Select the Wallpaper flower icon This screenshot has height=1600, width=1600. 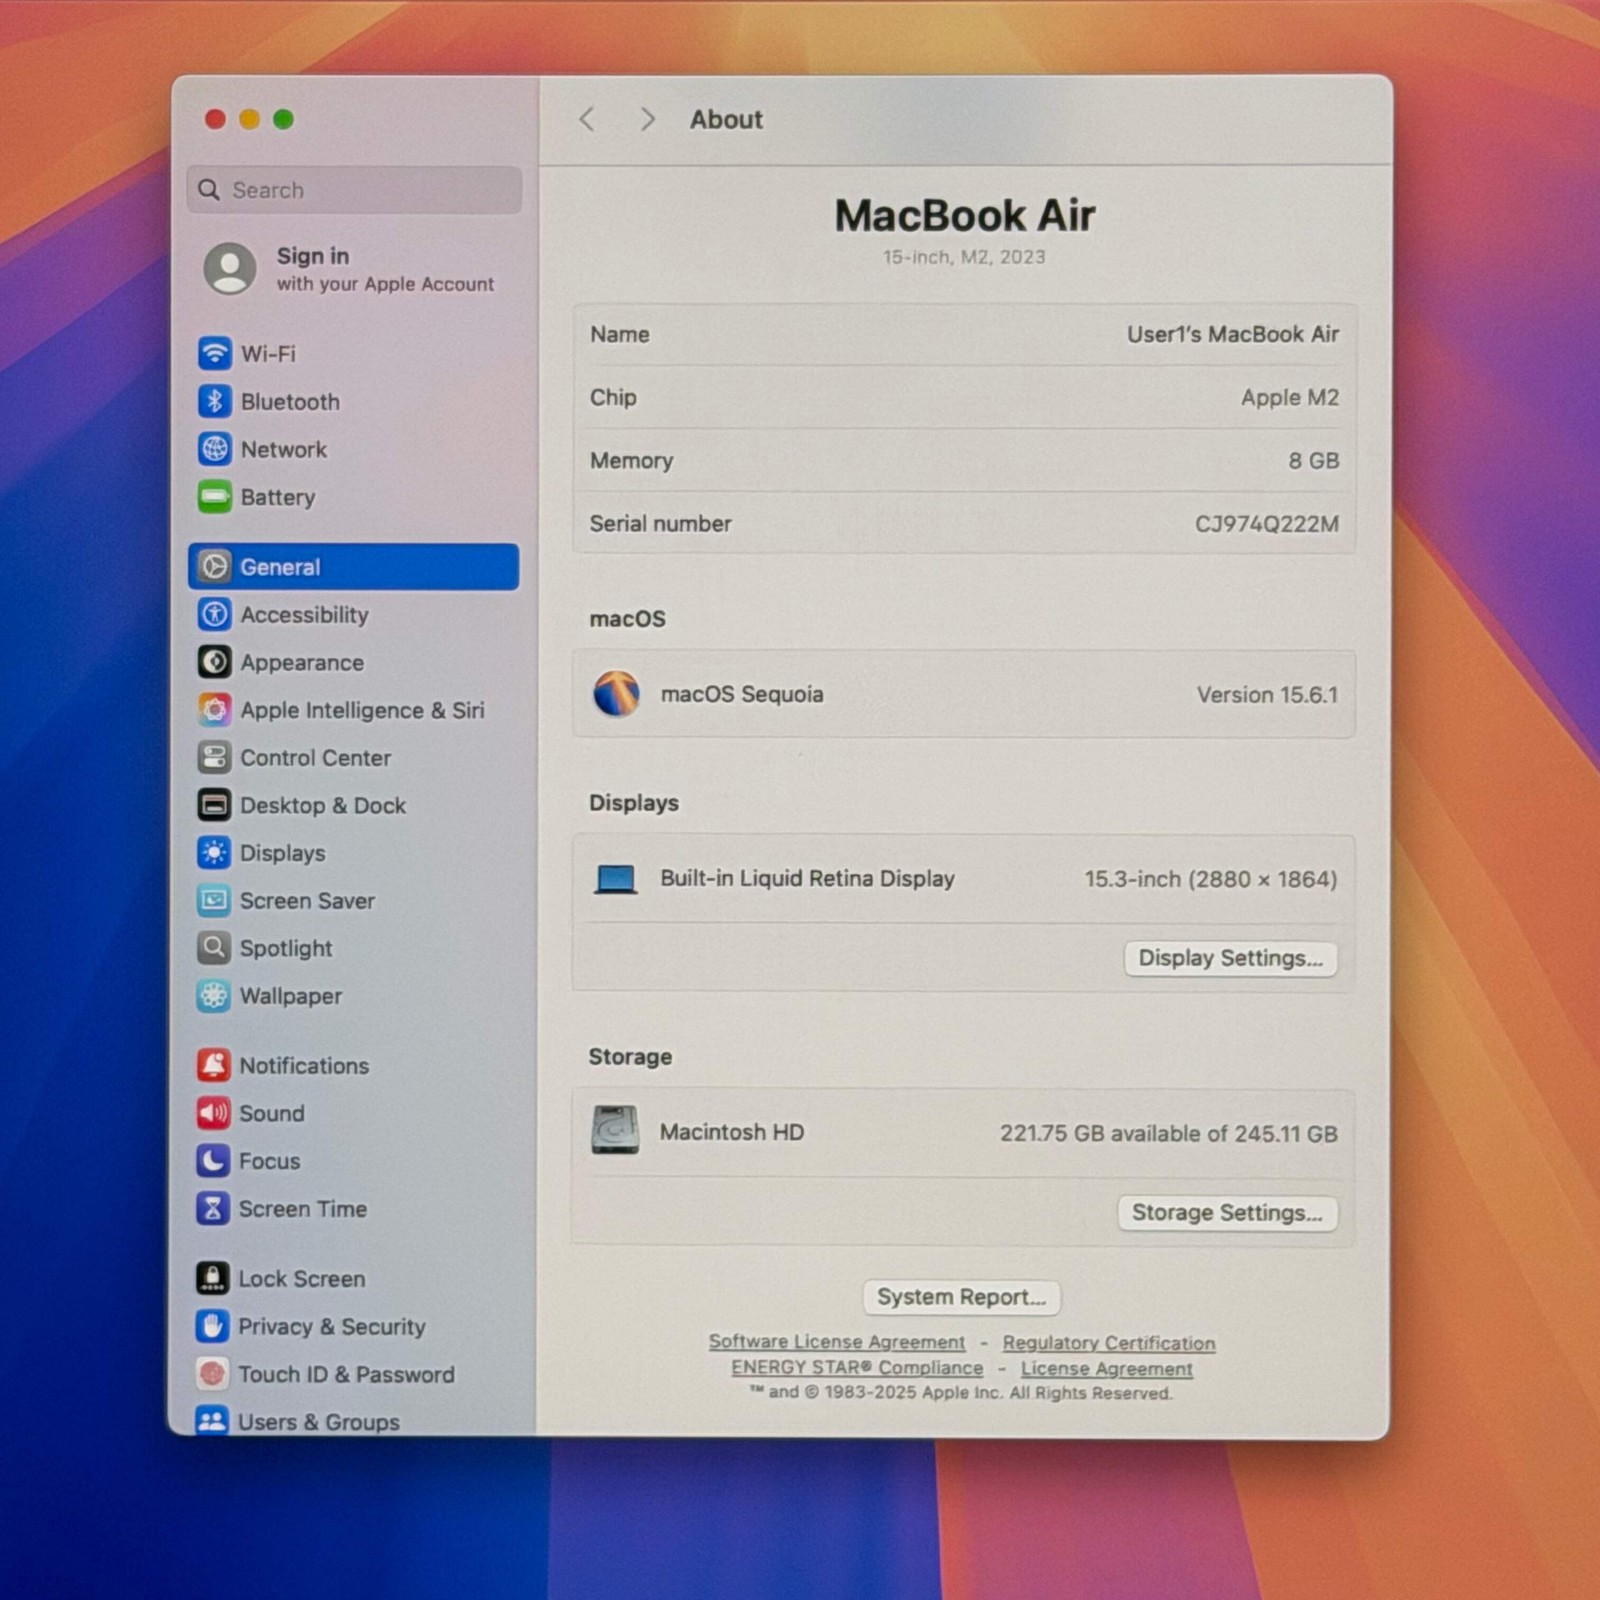tap(213, 996)
